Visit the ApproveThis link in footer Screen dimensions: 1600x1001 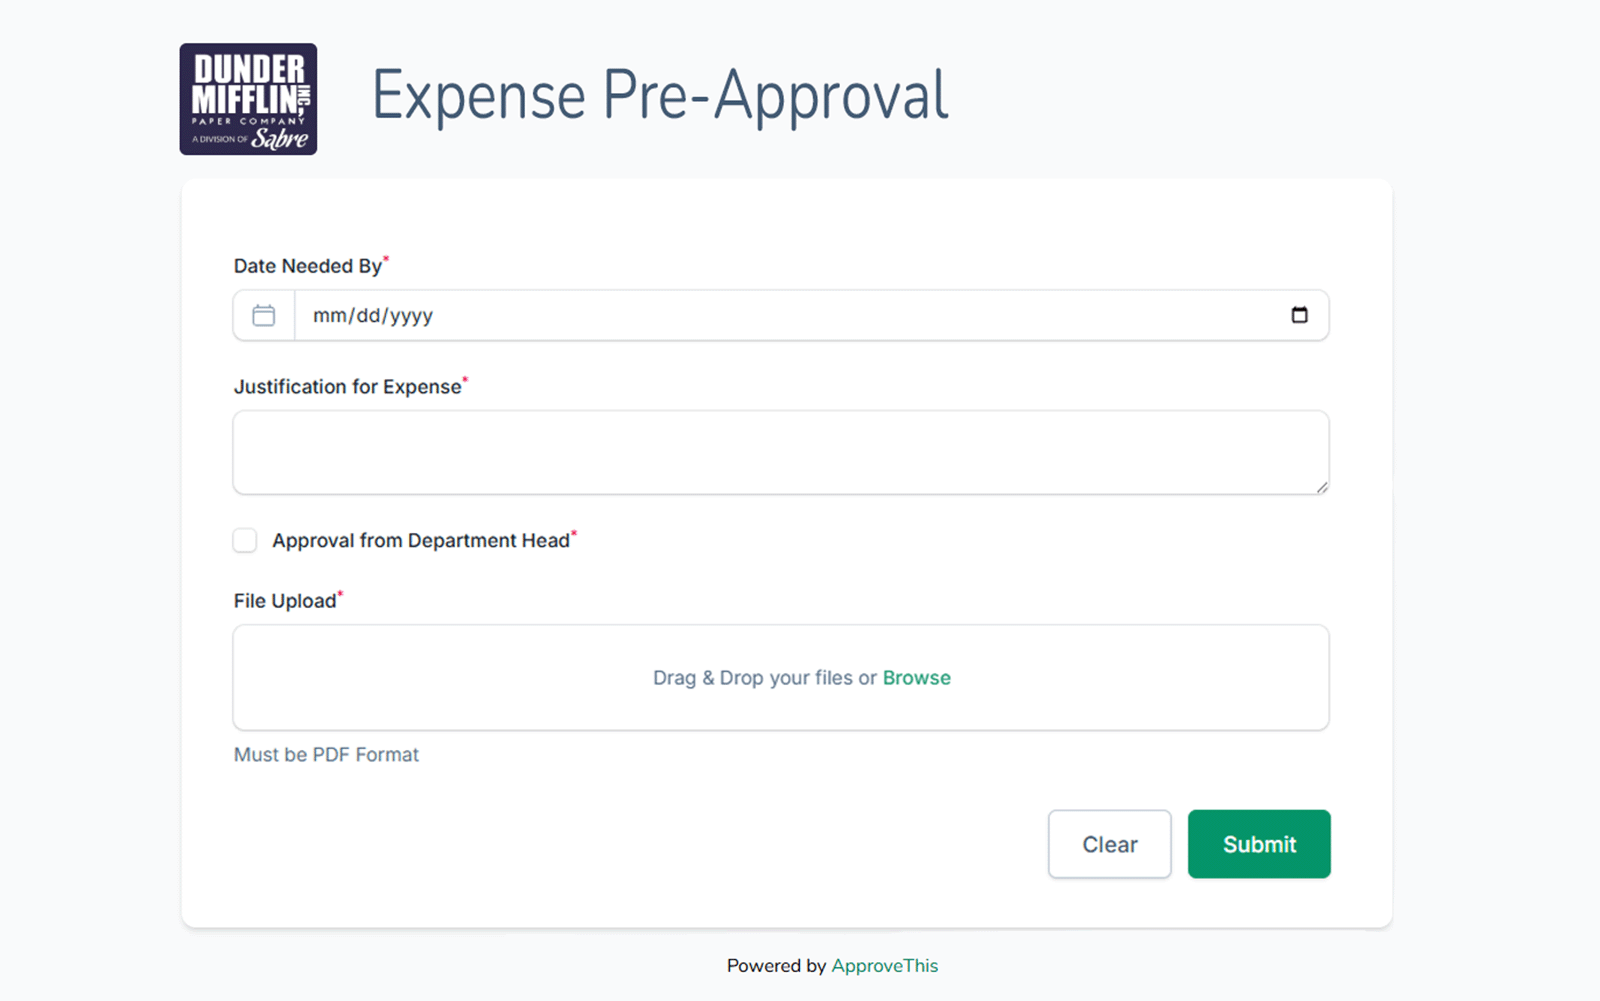[x=884, y=966]
